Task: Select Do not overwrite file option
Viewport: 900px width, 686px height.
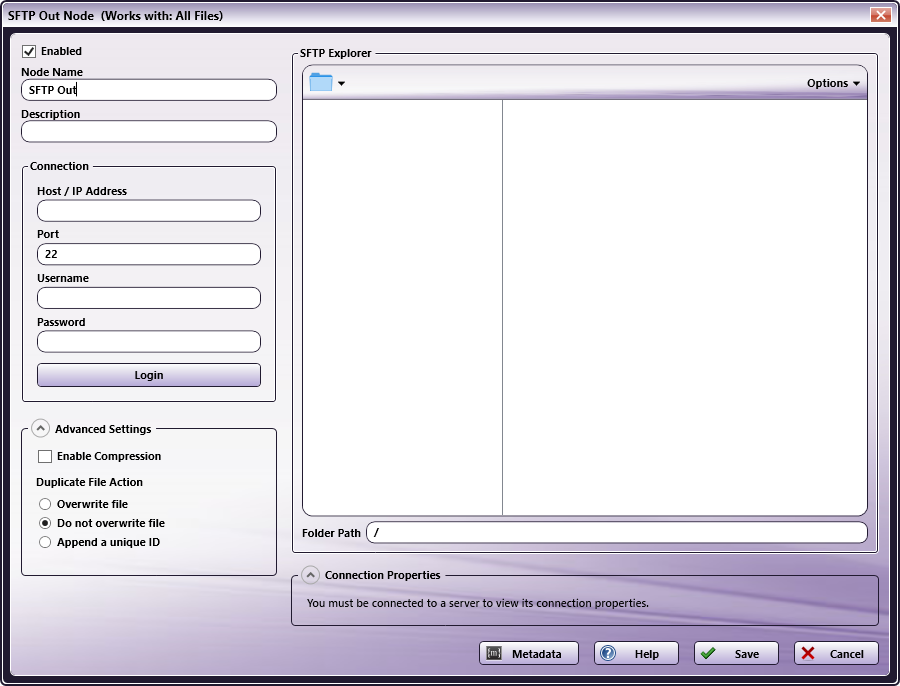Action: 45,523
